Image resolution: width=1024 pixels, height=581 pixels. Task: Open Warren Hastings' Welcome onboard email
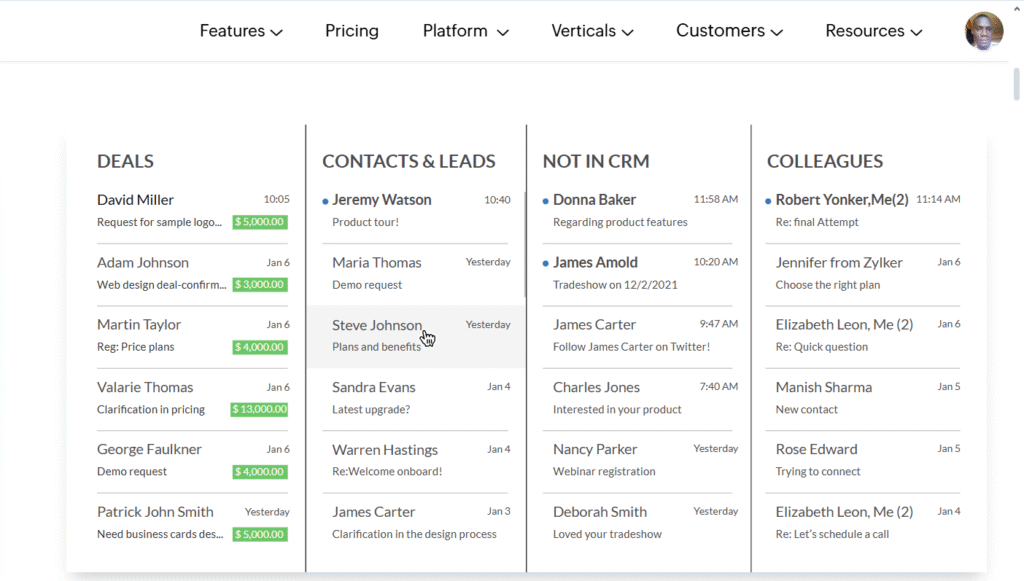416,460
